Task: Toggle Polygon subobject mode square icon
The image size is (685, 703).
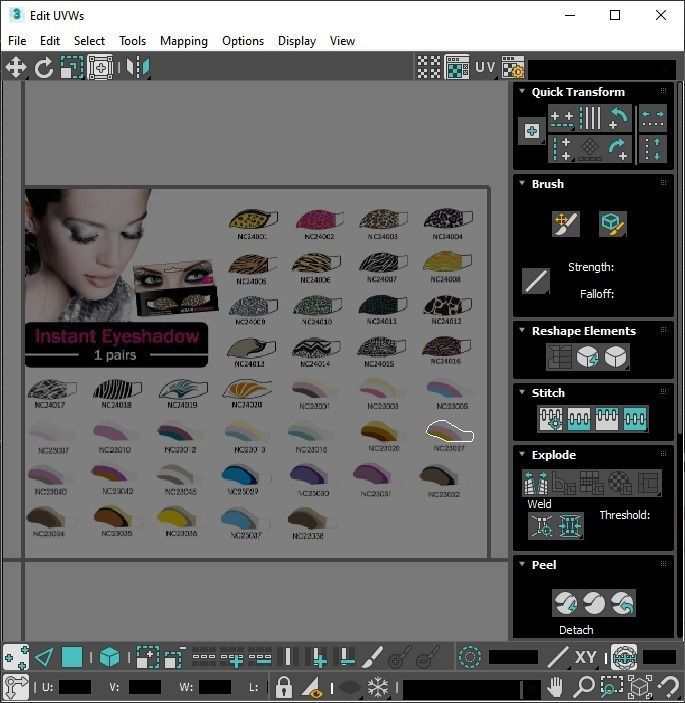Action: (72, 658)
